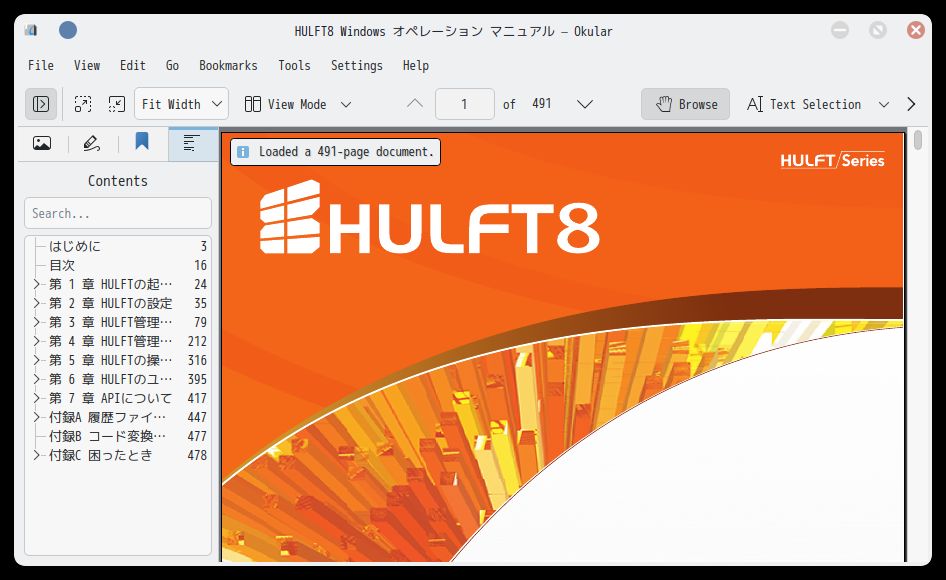Expand 第 2 章 HULFTの設定 tree node
Image resolution: width=946 pixels, height=580 pixels.
coord(36,303)
